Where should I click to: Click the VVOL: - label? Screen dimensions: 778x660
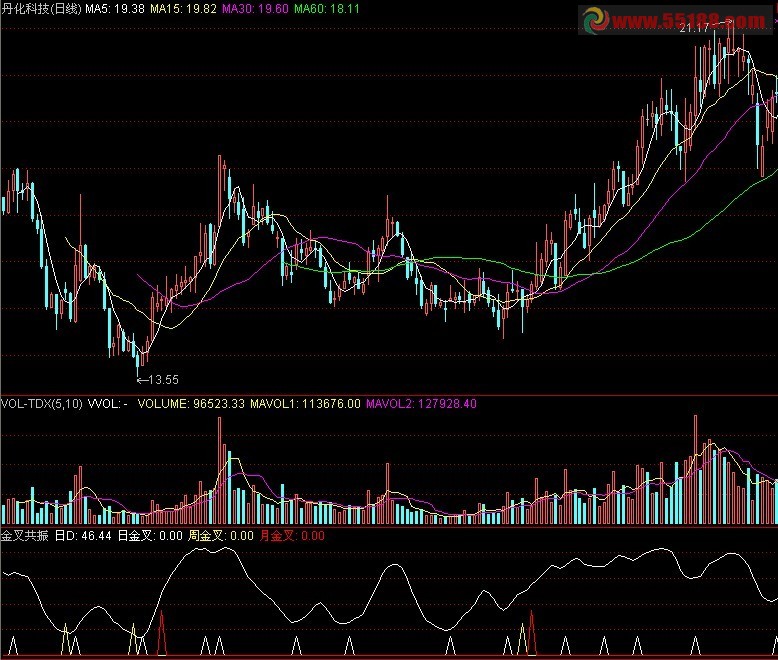[108, 403]
